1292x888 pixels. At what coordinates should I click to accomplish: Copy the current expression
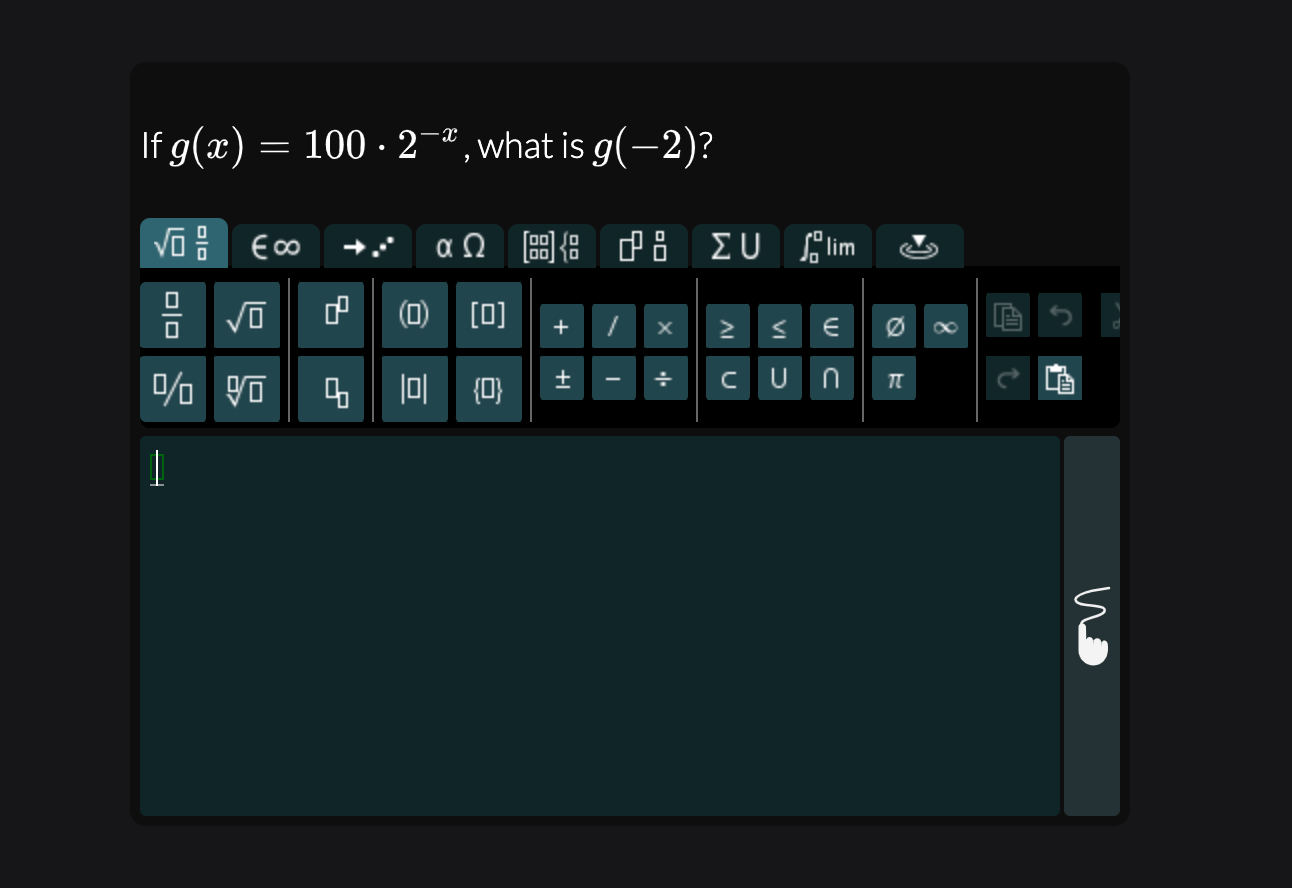point(1009,315)
